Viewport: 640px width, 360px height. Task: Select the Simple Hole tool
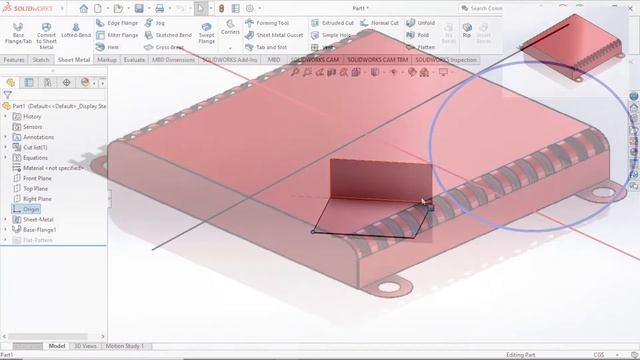[331, 36]
